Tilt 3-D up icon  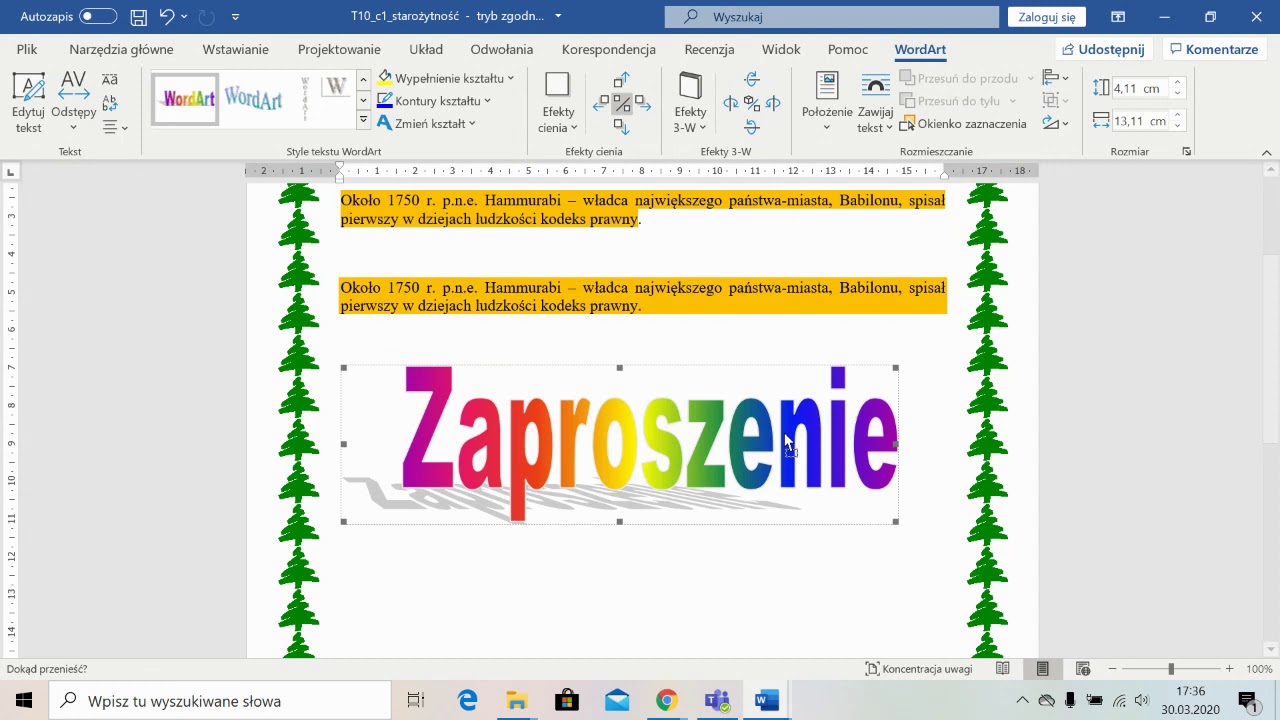click(752, 80)
